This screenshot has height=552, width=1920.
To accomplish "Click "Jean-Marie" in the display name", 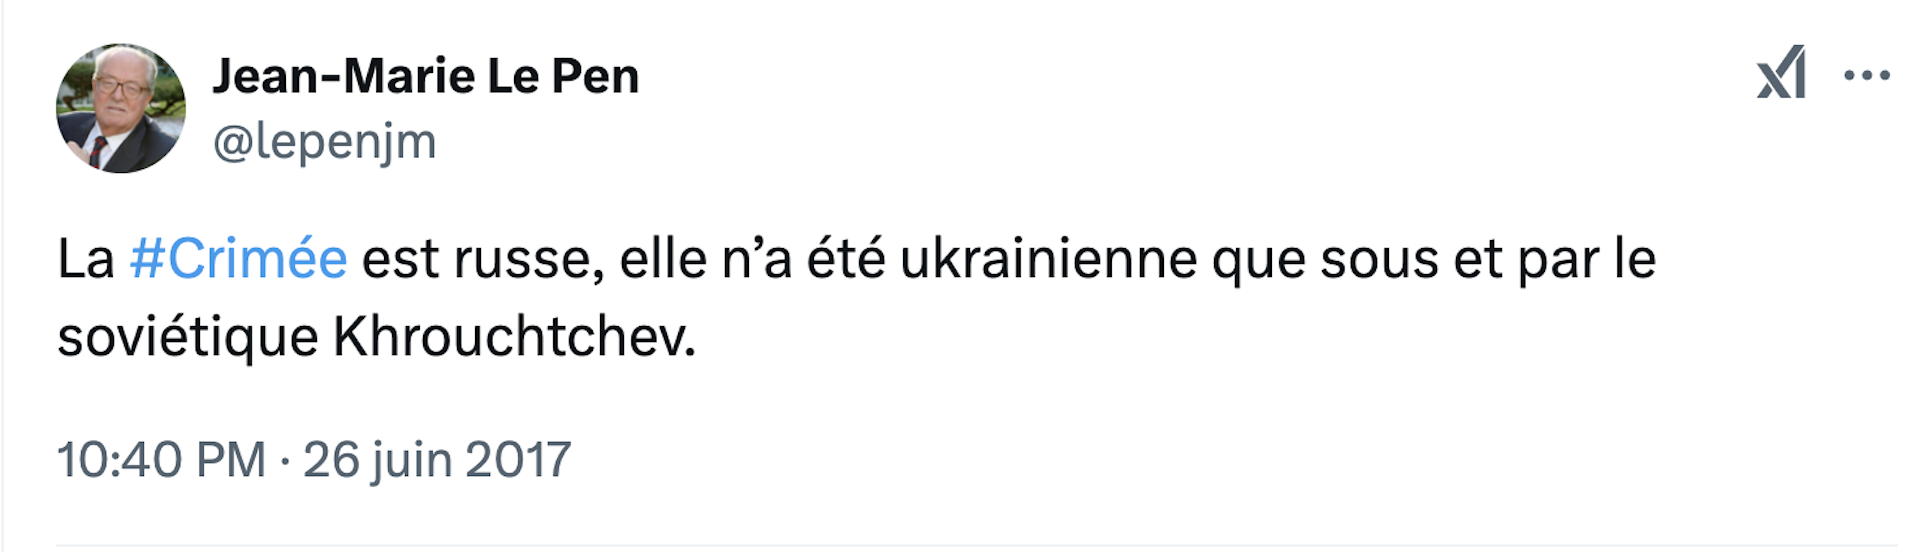I will (x=343, y=76).
